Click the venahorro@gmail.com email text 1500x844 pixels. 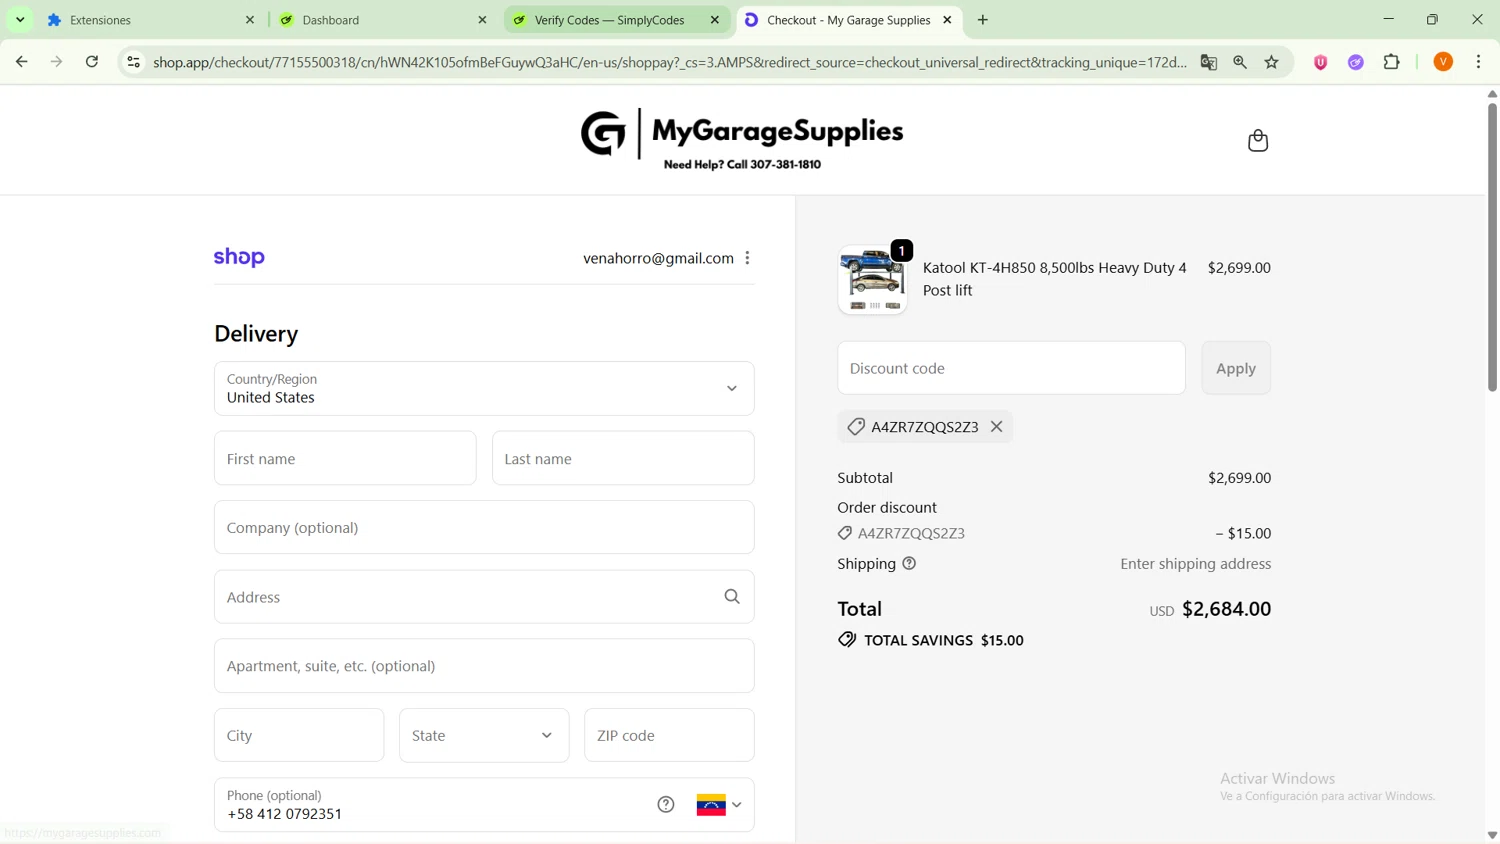pyautogui.click(x=658, y=258)
